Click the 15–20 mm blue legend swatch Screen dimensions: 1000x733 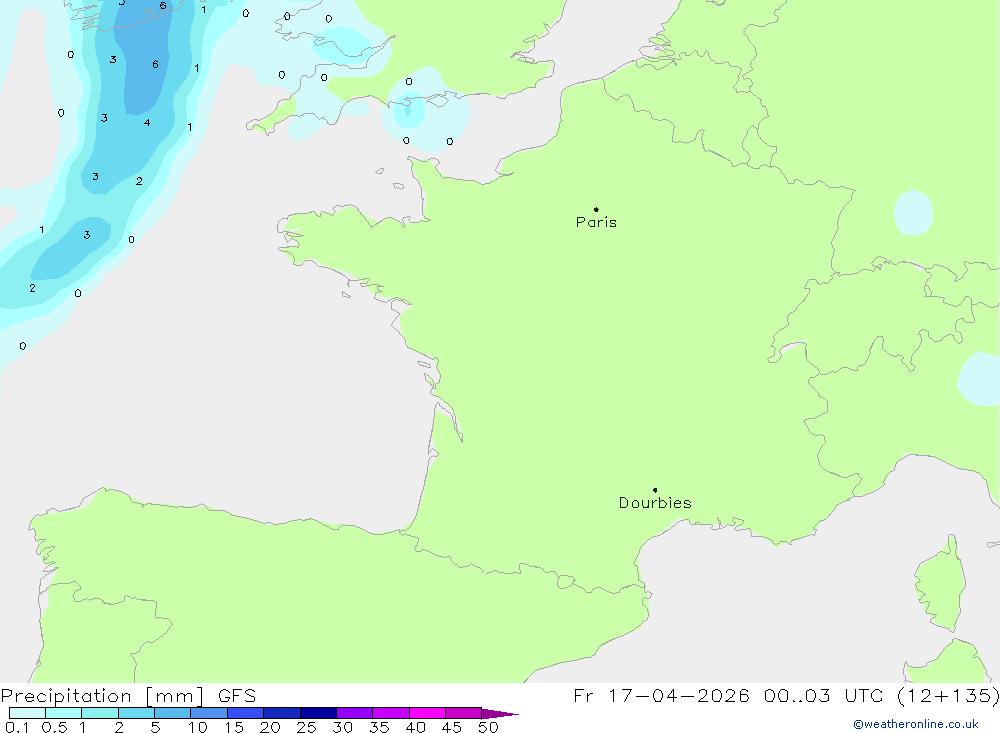[246, 713]
